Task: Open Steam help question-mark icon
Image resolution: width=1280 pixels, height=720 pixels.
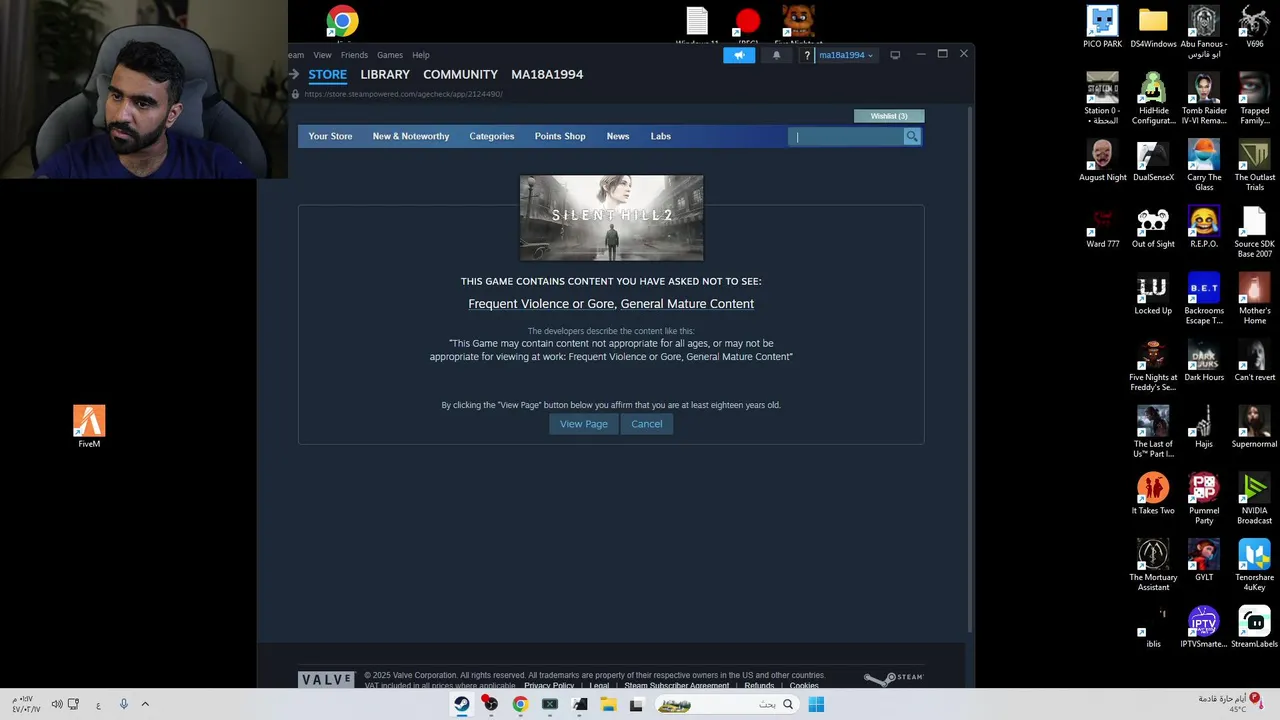Action: pos(806,55)
